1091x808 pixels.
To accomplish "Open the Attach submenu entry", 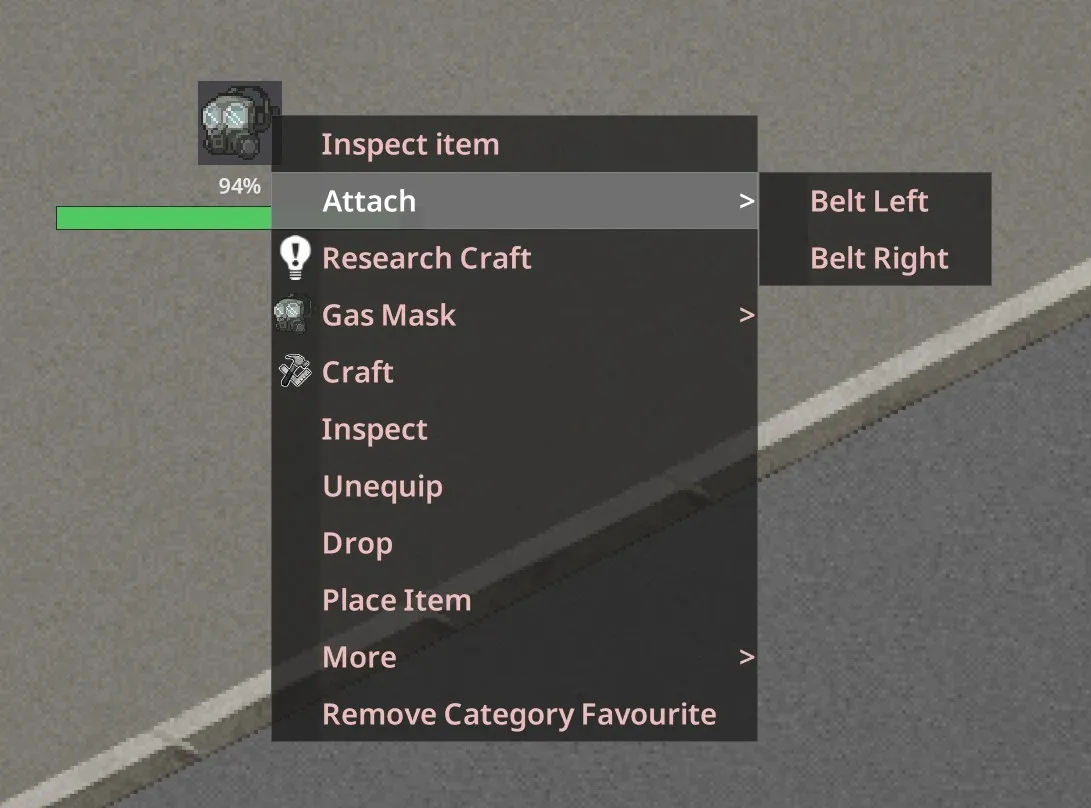I will pos(514,200).
